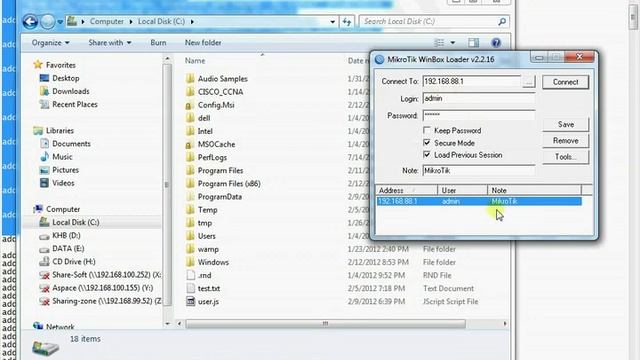Image resolution: width=640 pixels, height=360 pixels.
Task: Open the Tools... button in WinBox
Action: 565,157
